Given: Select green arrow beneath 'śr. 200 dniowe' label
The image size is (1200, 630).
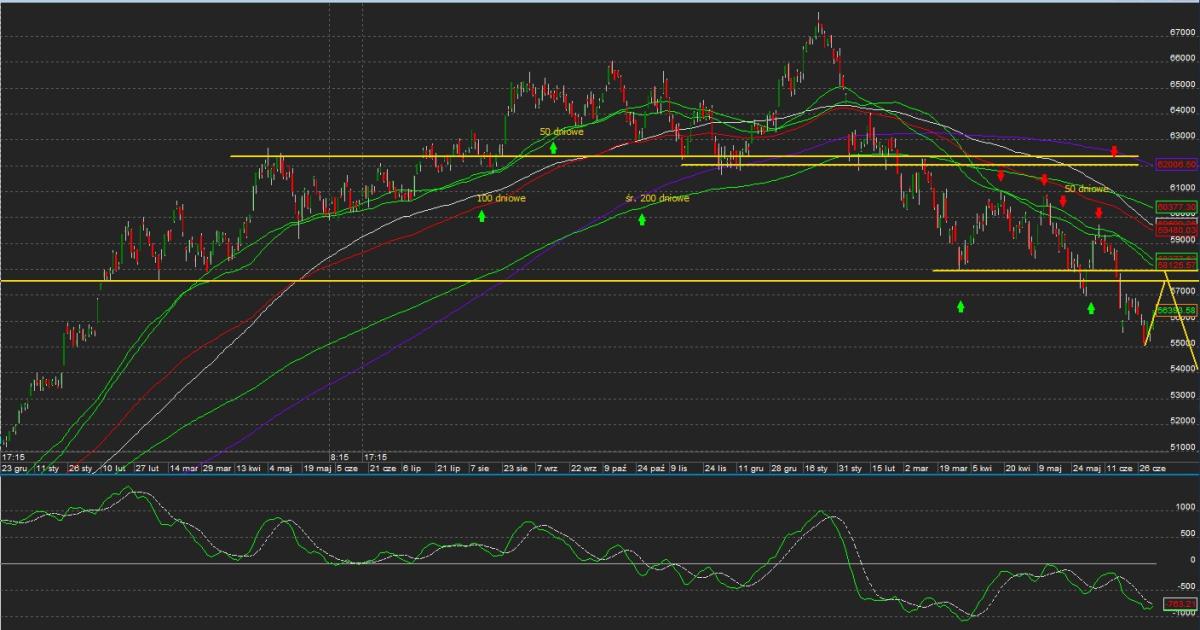Looking at the screenshot, I should 641,219.
